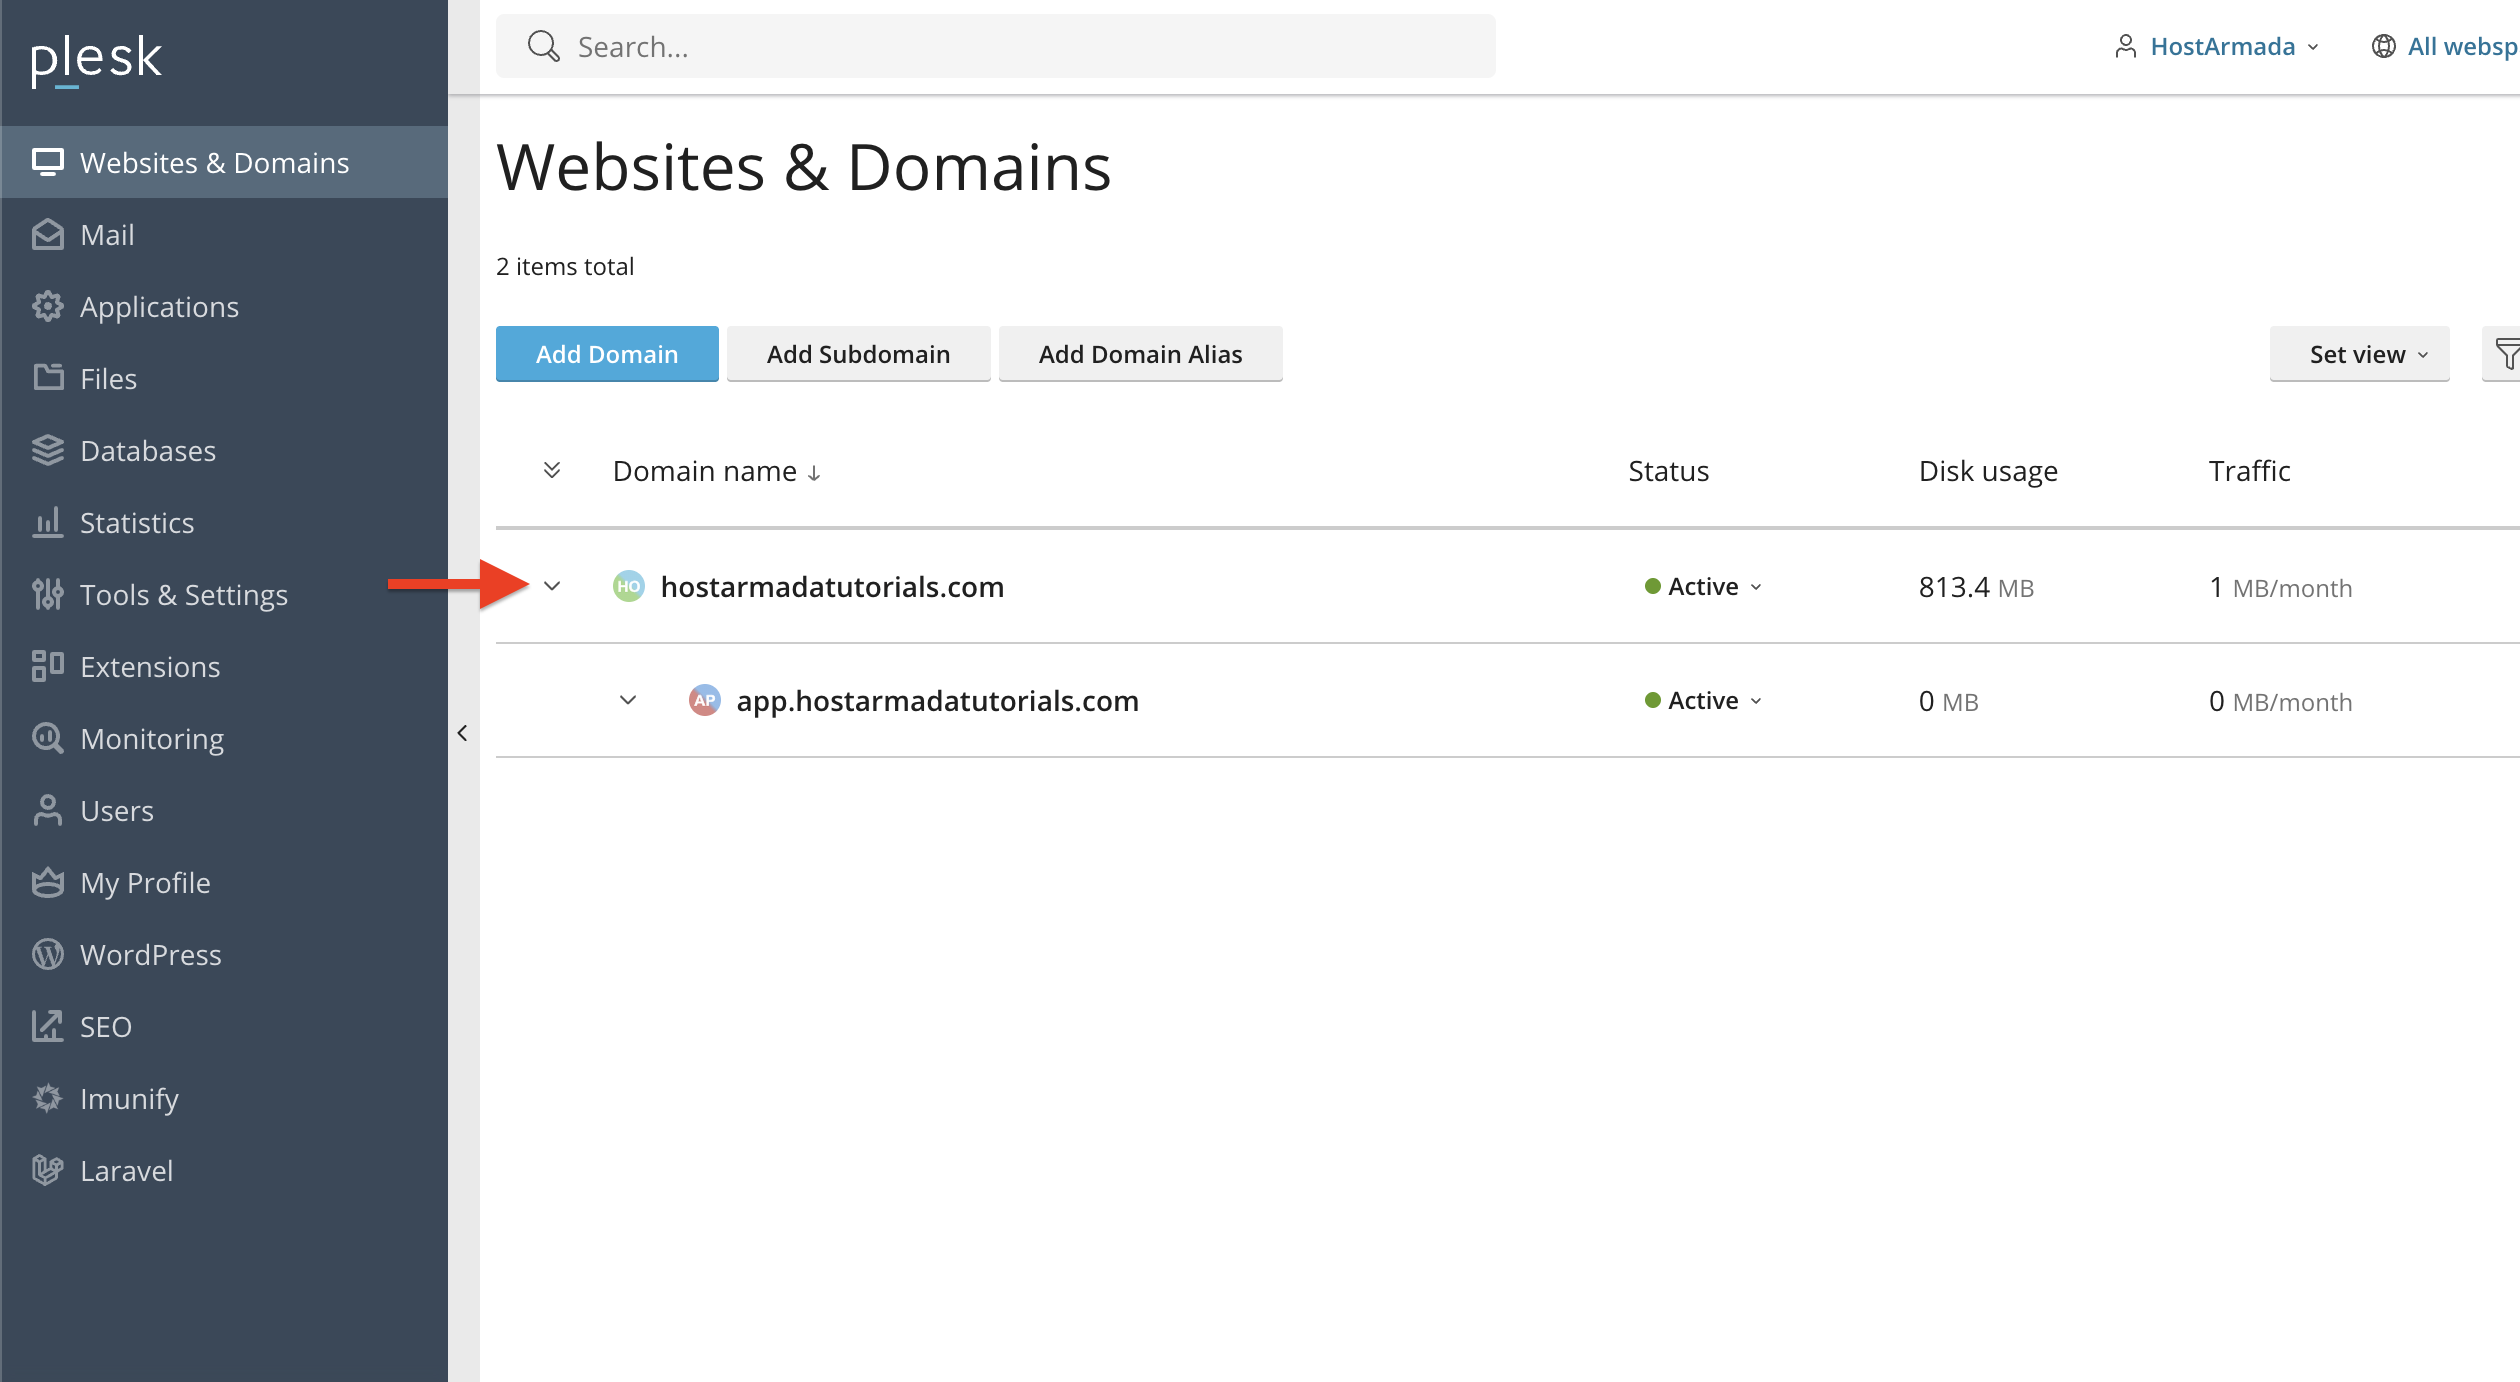Open Active status dropdown for app.hostarmadatutorials.com
The image size is (2520, 1382).
1703,700
